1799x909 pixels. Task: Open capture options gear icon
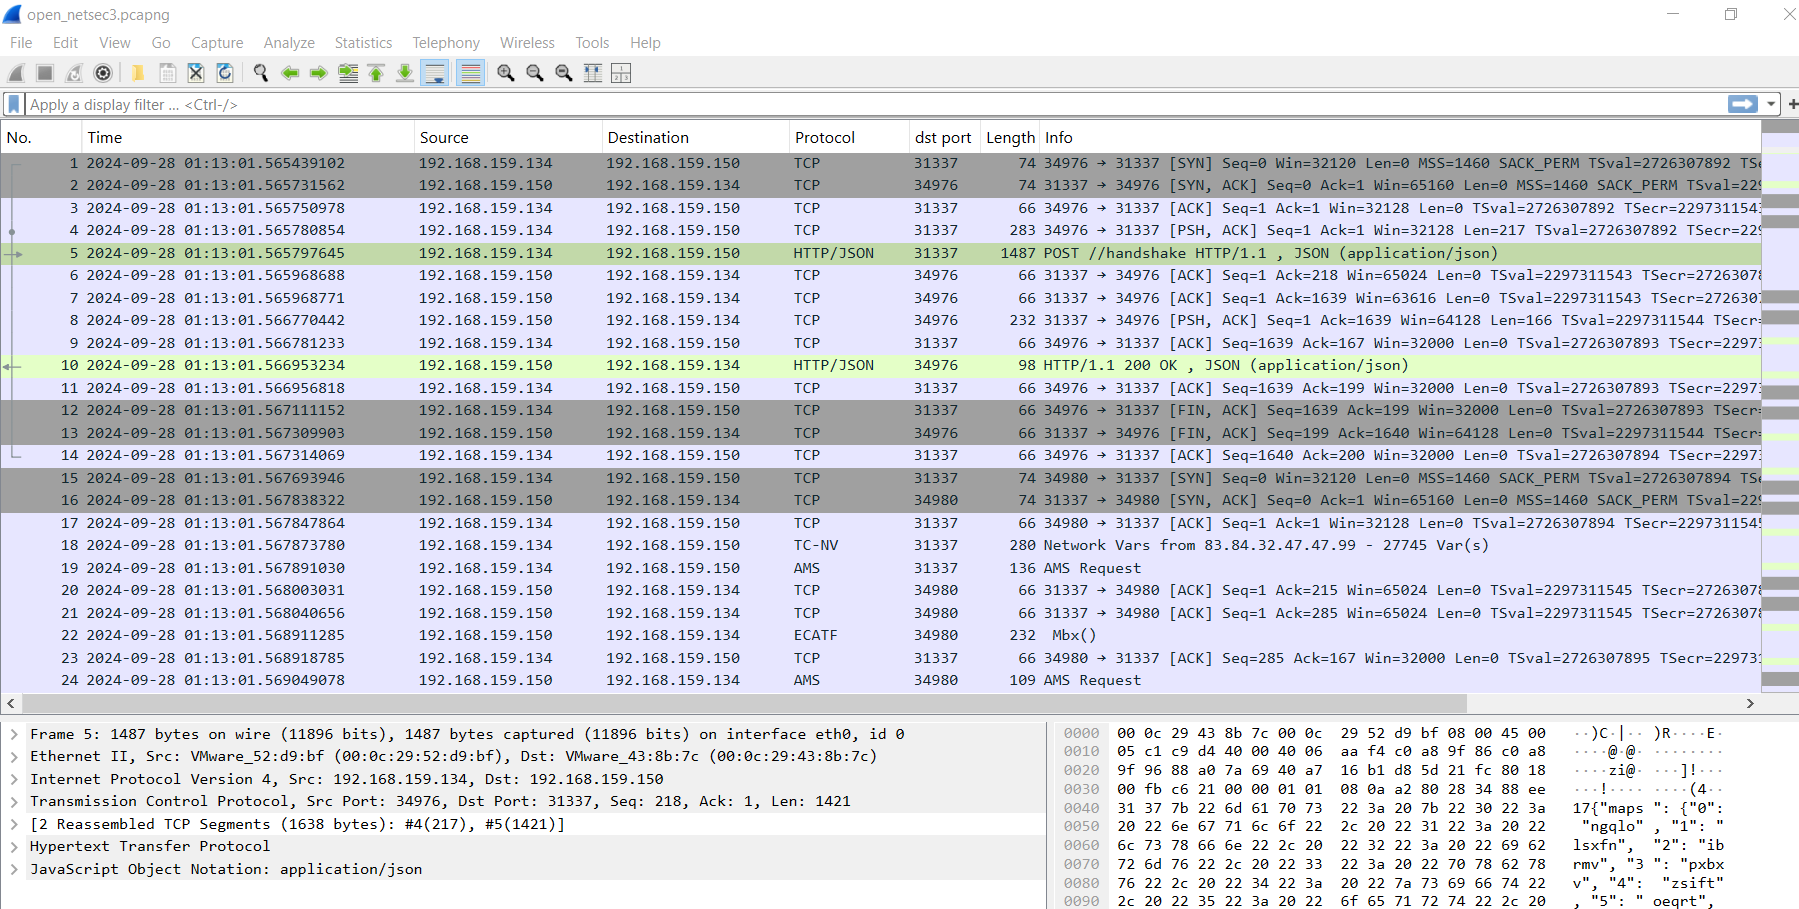[103, 73]
